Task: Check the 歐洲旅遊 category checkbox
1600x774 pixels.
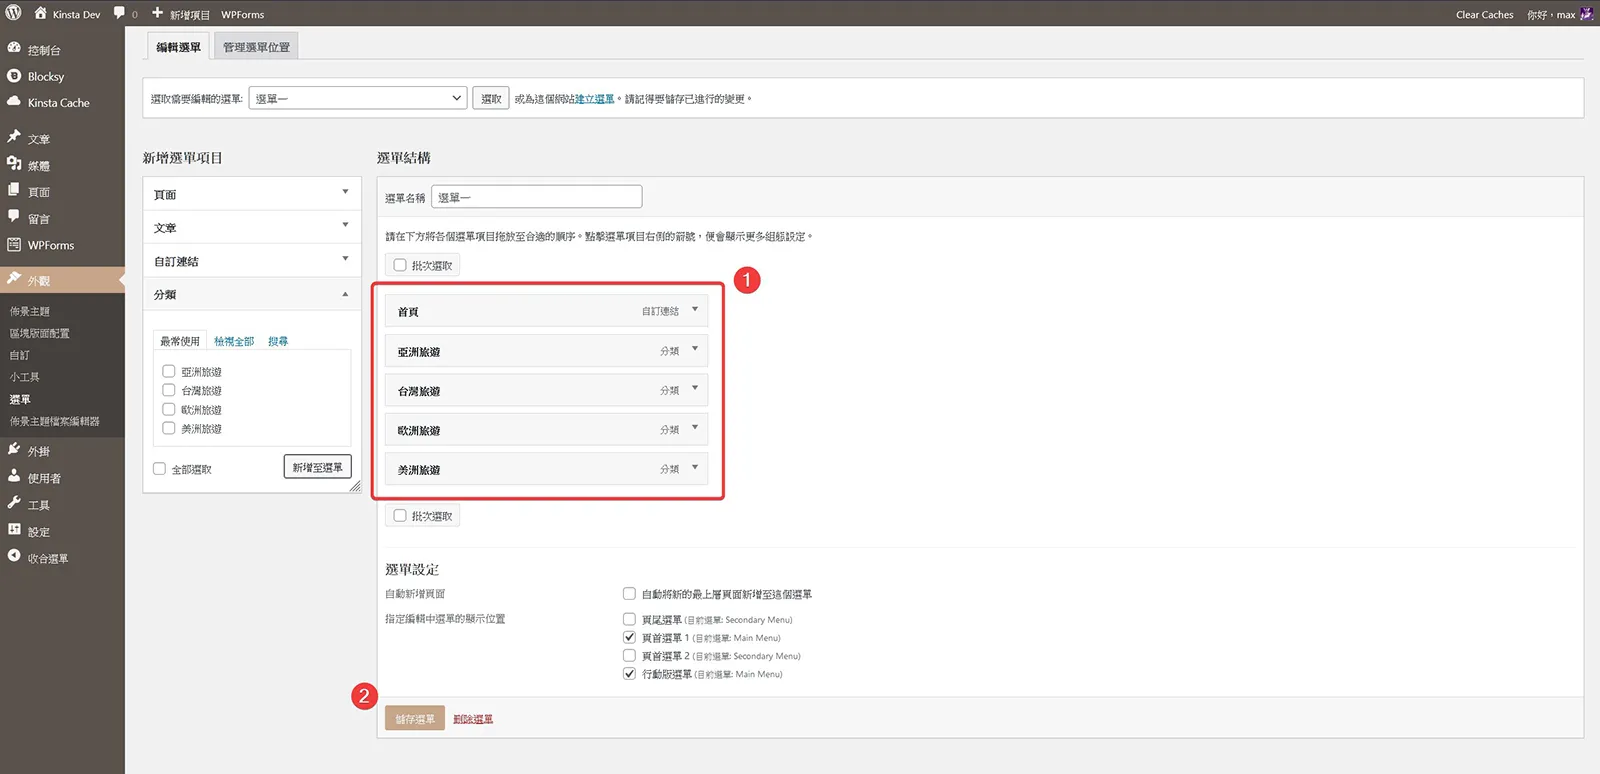Action: coord(169,409)
